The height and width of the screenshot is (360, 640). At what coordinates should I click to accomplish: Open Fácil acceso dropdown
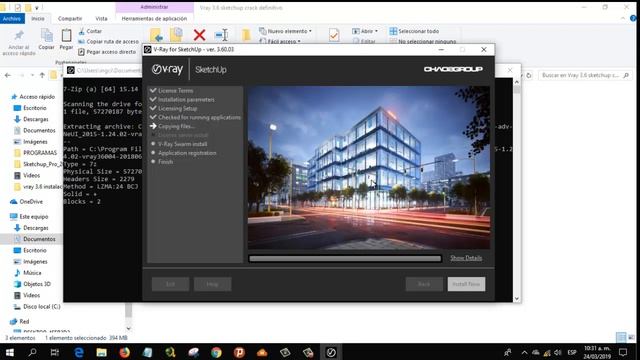(x=280, y=41)
